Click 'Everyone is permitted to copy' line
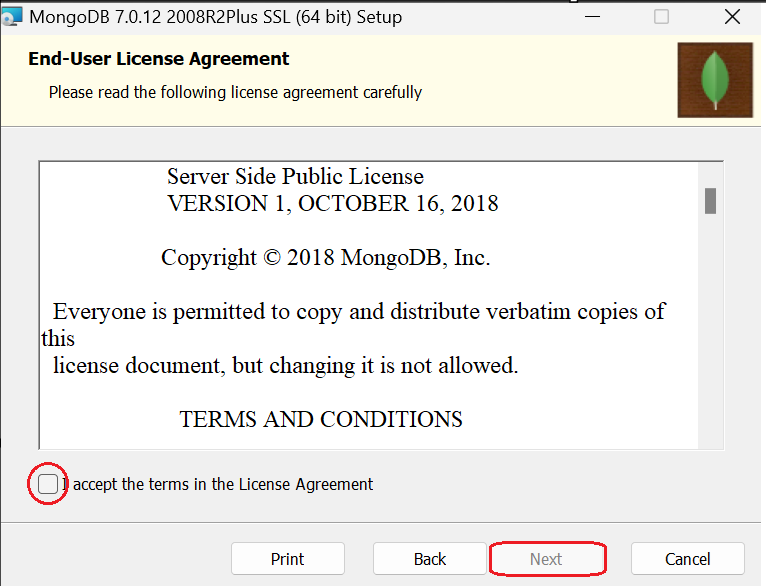Image resolution: width=766 pixels, height=586 pixels. [x=359, y=312]
